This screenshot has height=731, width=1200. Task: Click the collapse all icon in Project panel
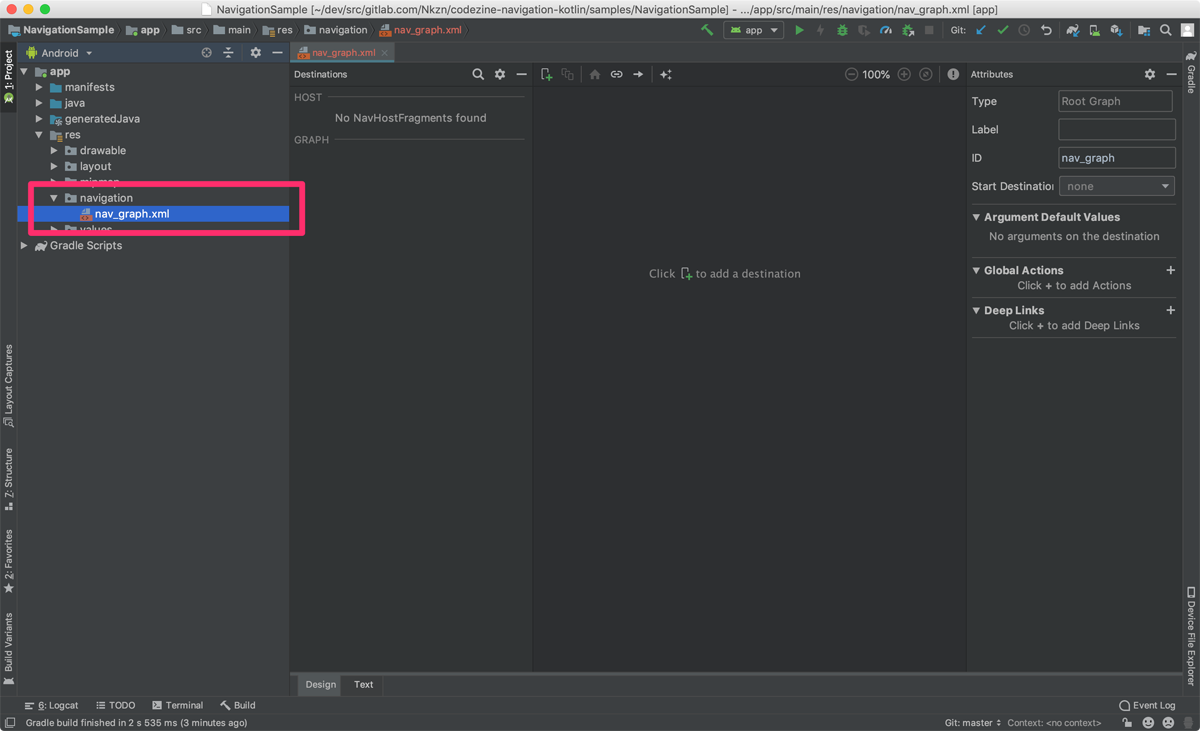(229, 53)
